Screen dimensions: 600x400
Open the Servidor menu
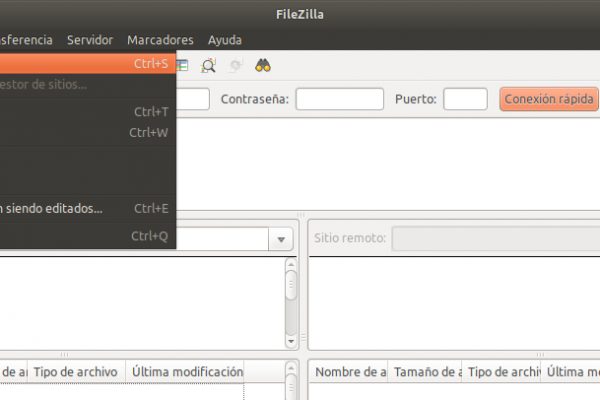pyautogui.click(x=90, y=40)
